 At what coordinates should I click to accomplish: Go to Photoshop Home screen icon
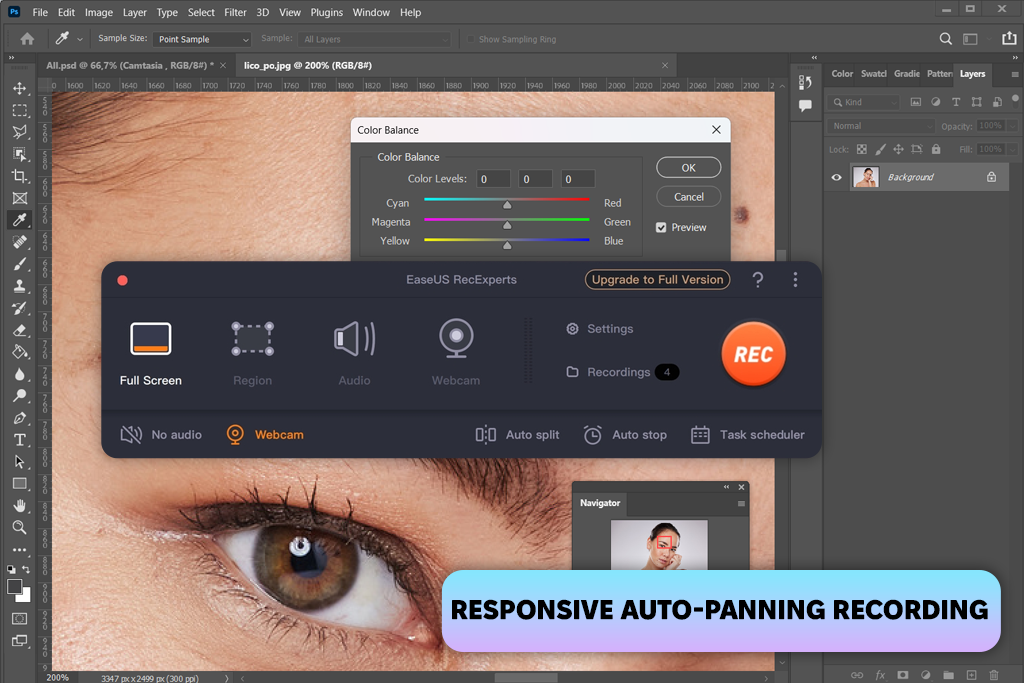27,39
